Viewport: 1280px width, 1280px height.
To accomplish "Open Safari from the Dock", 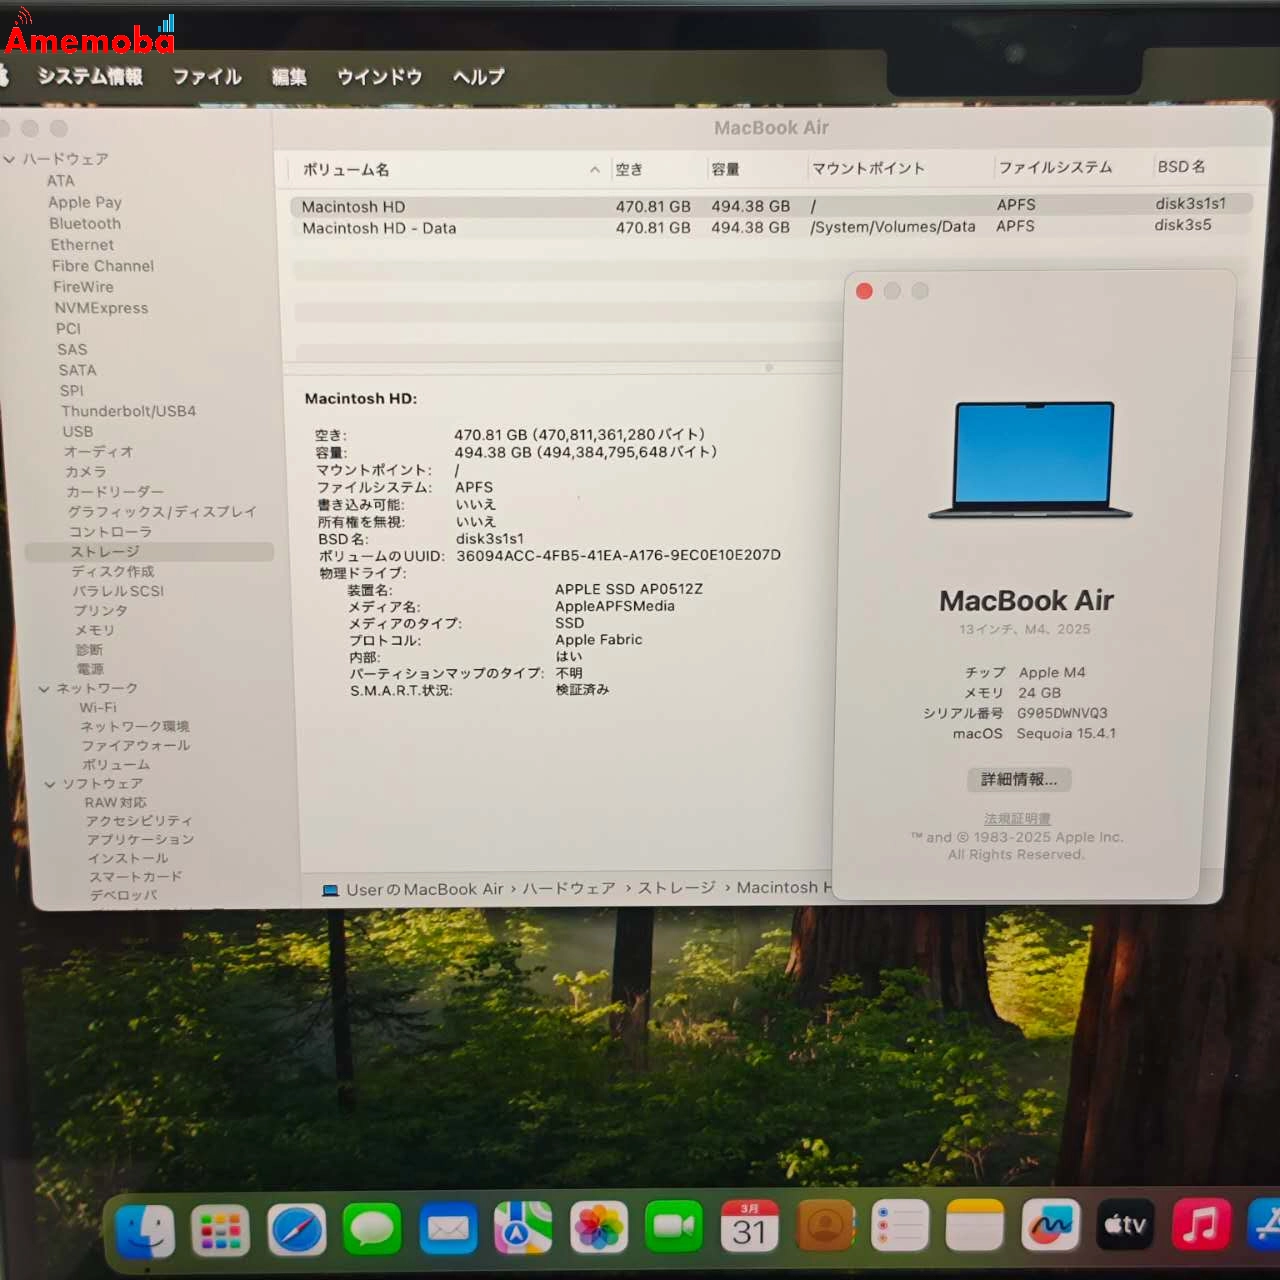I will 296,1228.
